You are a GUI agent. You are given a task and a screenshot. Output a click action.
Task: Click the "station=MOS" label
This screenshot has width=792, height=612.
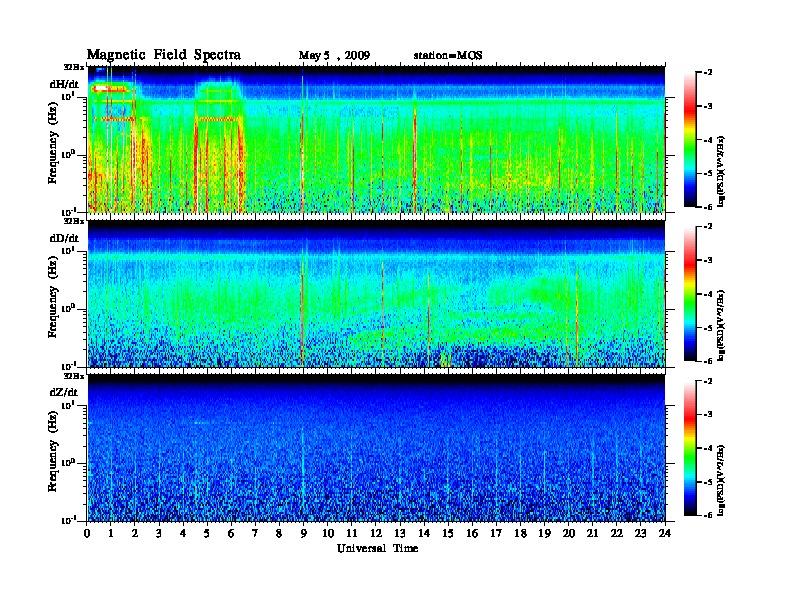(x=448, y=55)
